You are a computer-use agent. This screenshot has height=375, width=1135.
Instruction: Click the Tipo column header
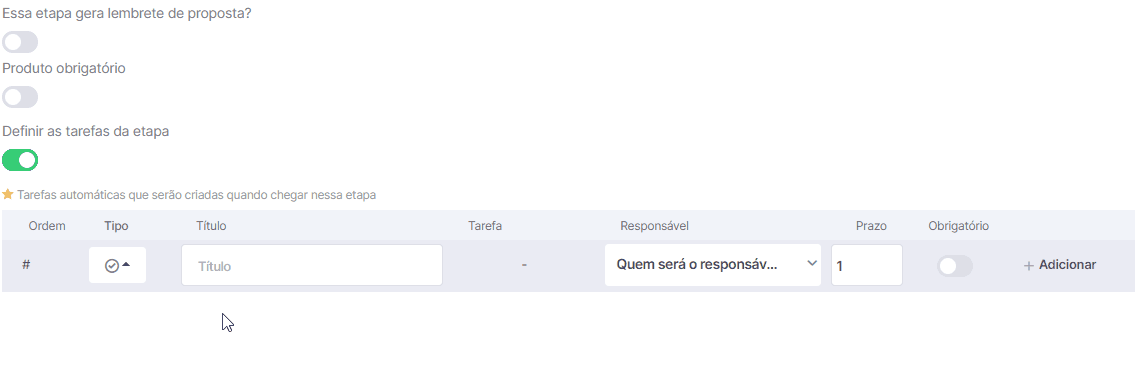[x=117, y=226]
